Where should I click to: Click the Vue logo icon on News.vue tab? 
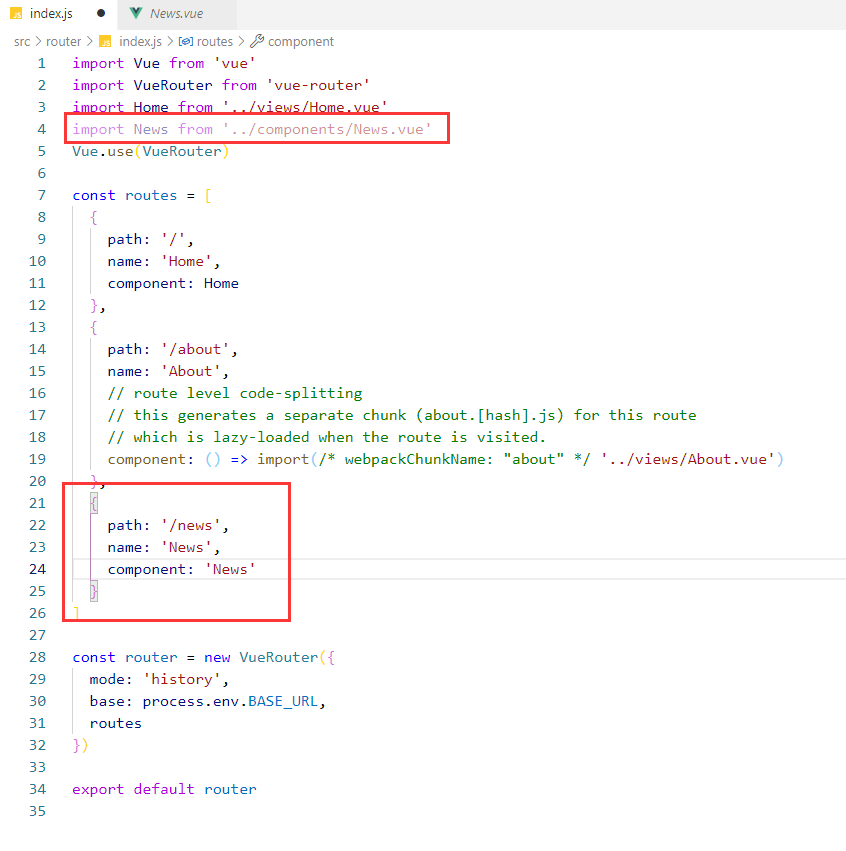click(135, 14)
